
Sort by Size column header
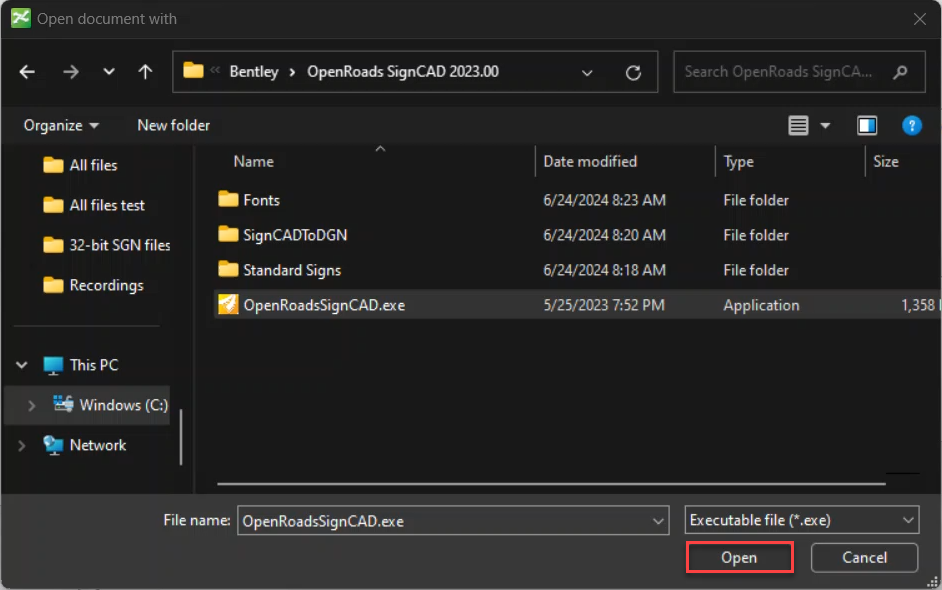click(886, 162)
